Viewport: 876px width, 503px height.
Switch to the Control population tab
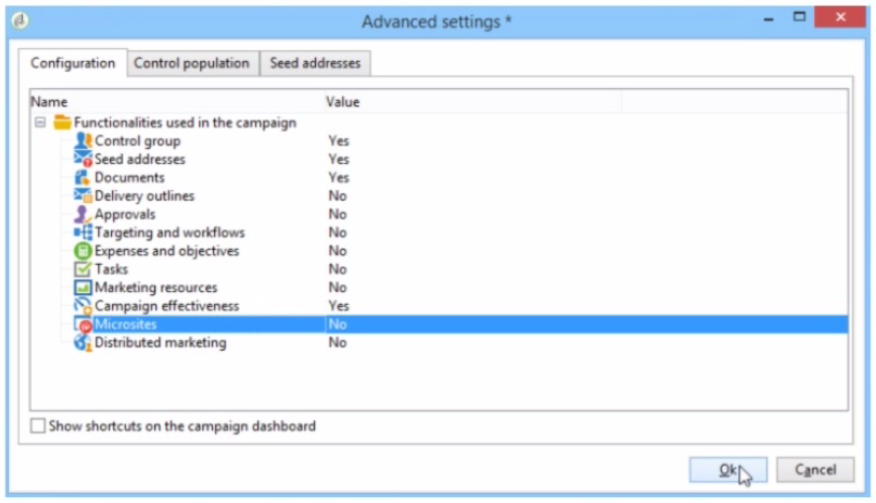pyautogui.click(x=191, y=63)
